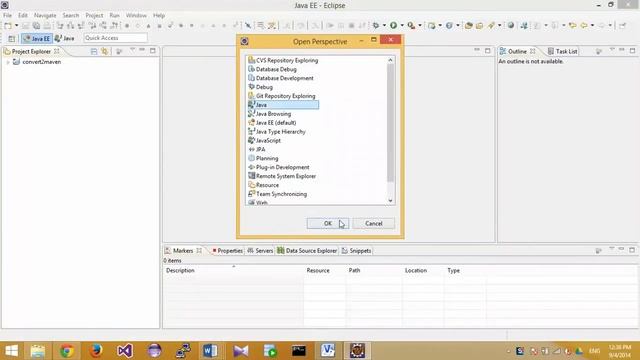Open Google Chrome from the taskbar
This screenshot has width=640, height=360.
pos(67,351)
